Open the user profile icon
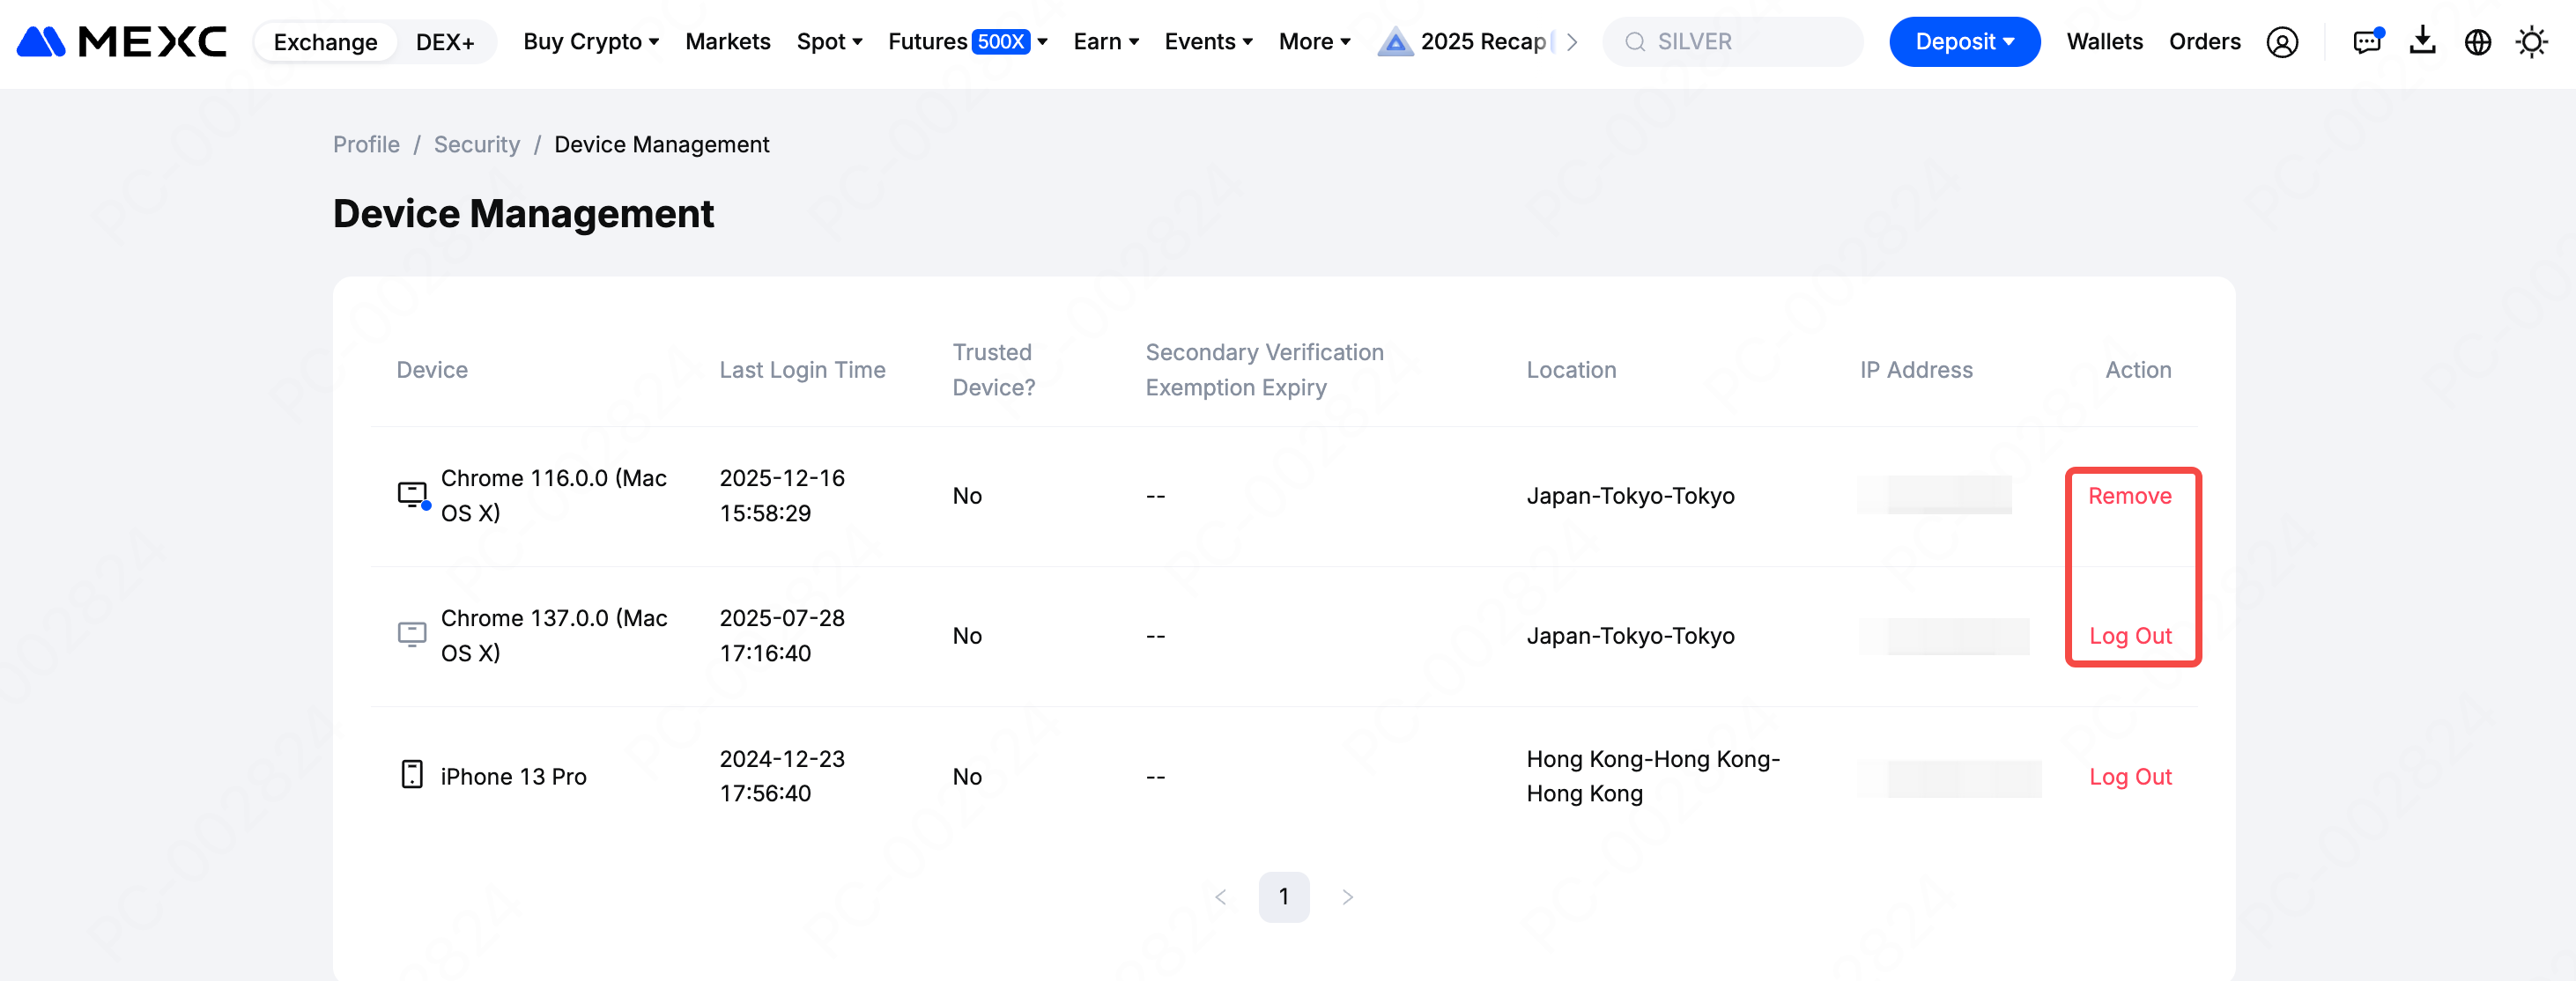The image size is (2576, 981). pos(2283,42)
